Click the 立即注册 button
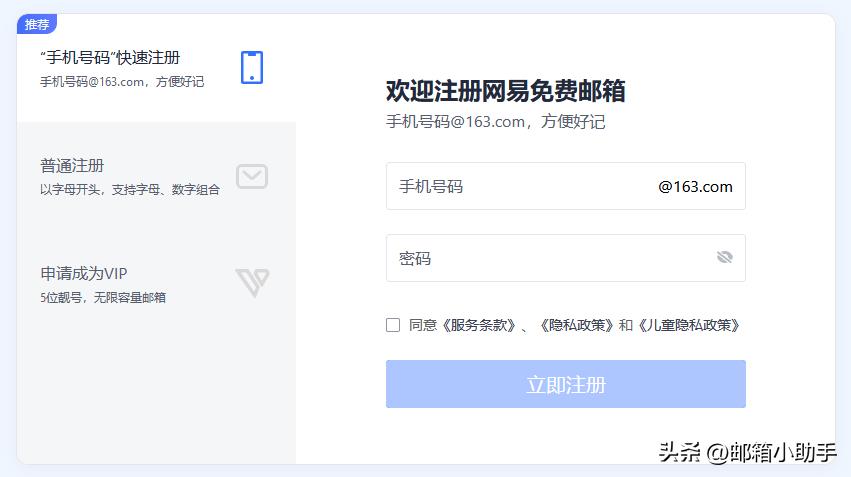 click(x=566, y=384)
